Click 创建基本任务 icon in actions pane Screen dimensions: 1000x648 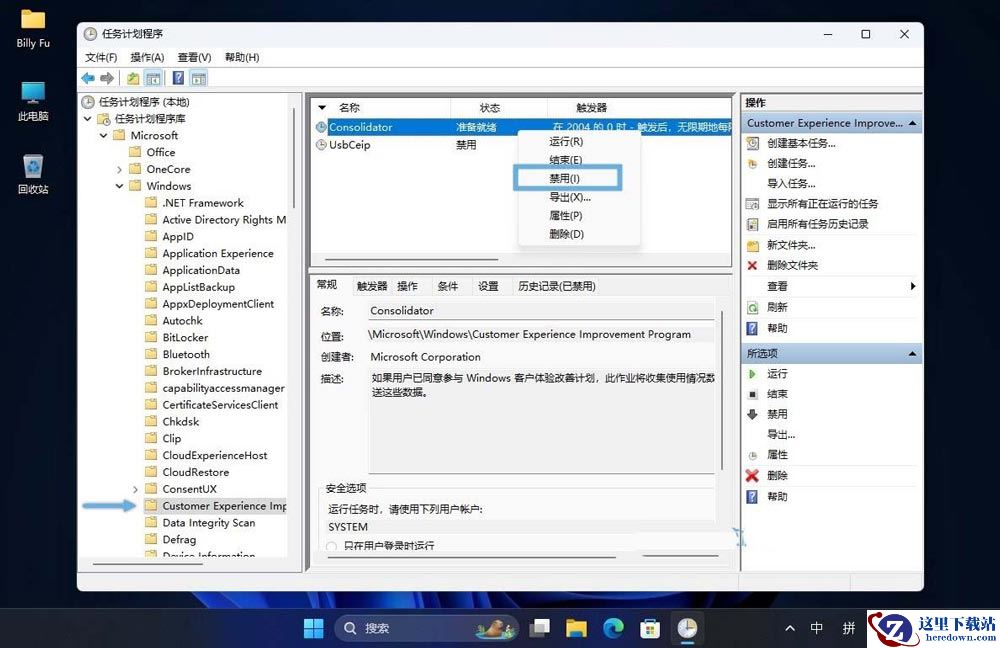753,144
